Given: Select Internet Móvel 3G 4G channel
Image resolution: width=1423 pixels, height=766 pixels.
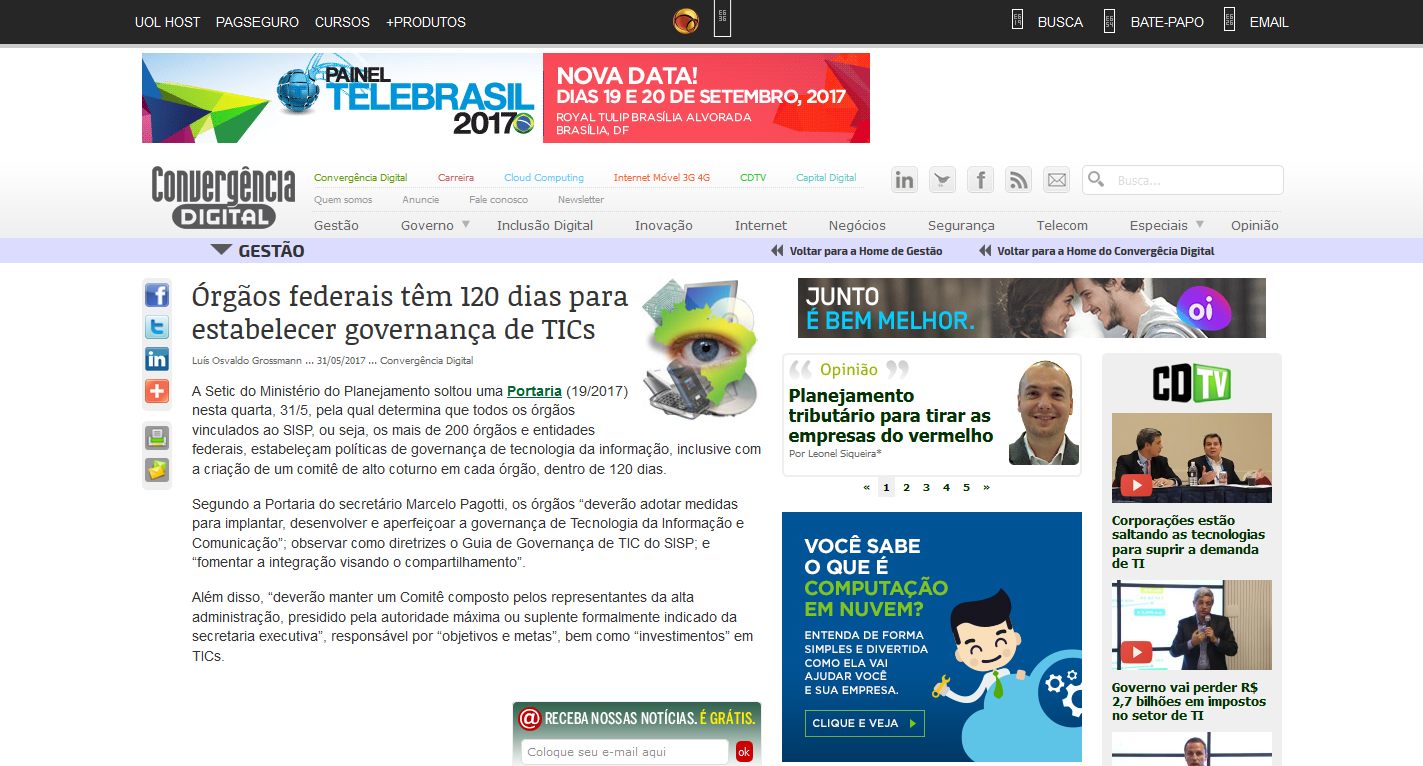Looking at the screenshot, I should point(662,178).
